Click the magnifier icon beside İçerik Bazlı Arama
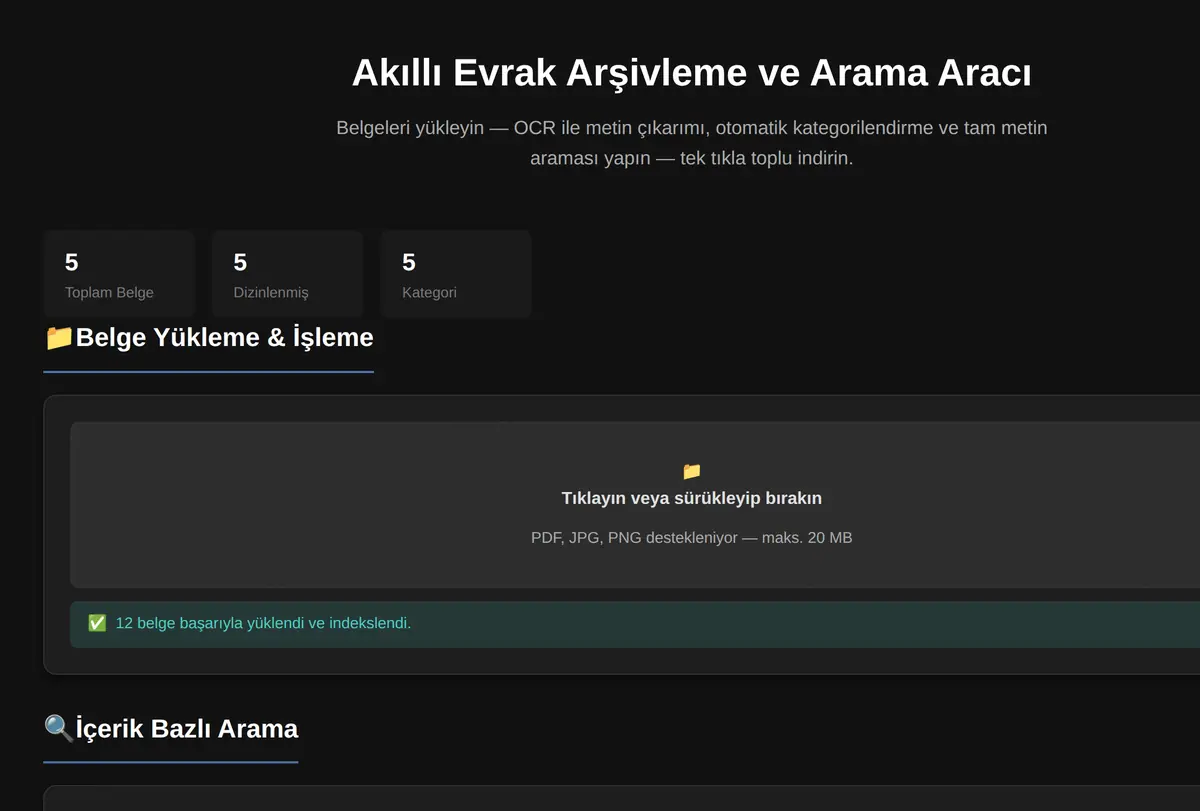The image size is (1200, 811). [59, 728]
